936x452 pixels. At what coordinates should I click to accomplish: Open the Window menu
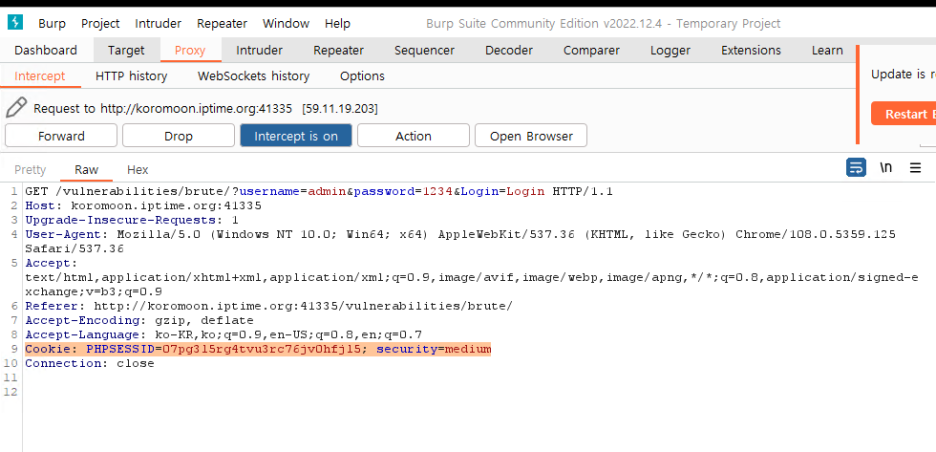[x=286, y=24]
